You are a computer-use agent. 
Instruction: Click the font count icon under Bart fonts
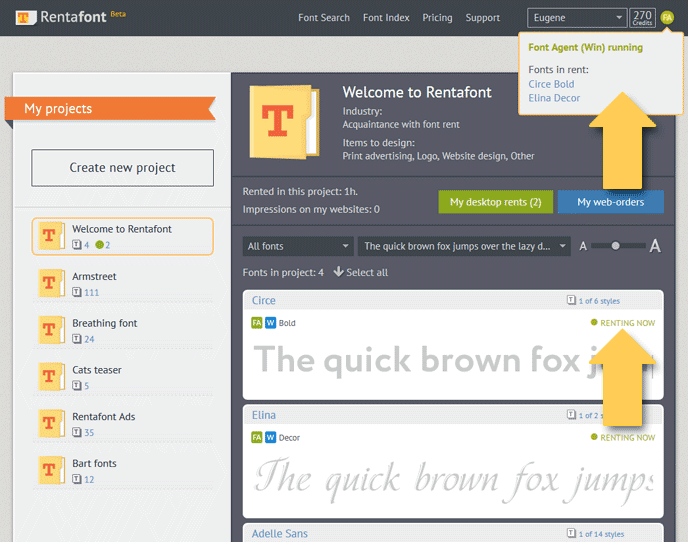point(77,479)
